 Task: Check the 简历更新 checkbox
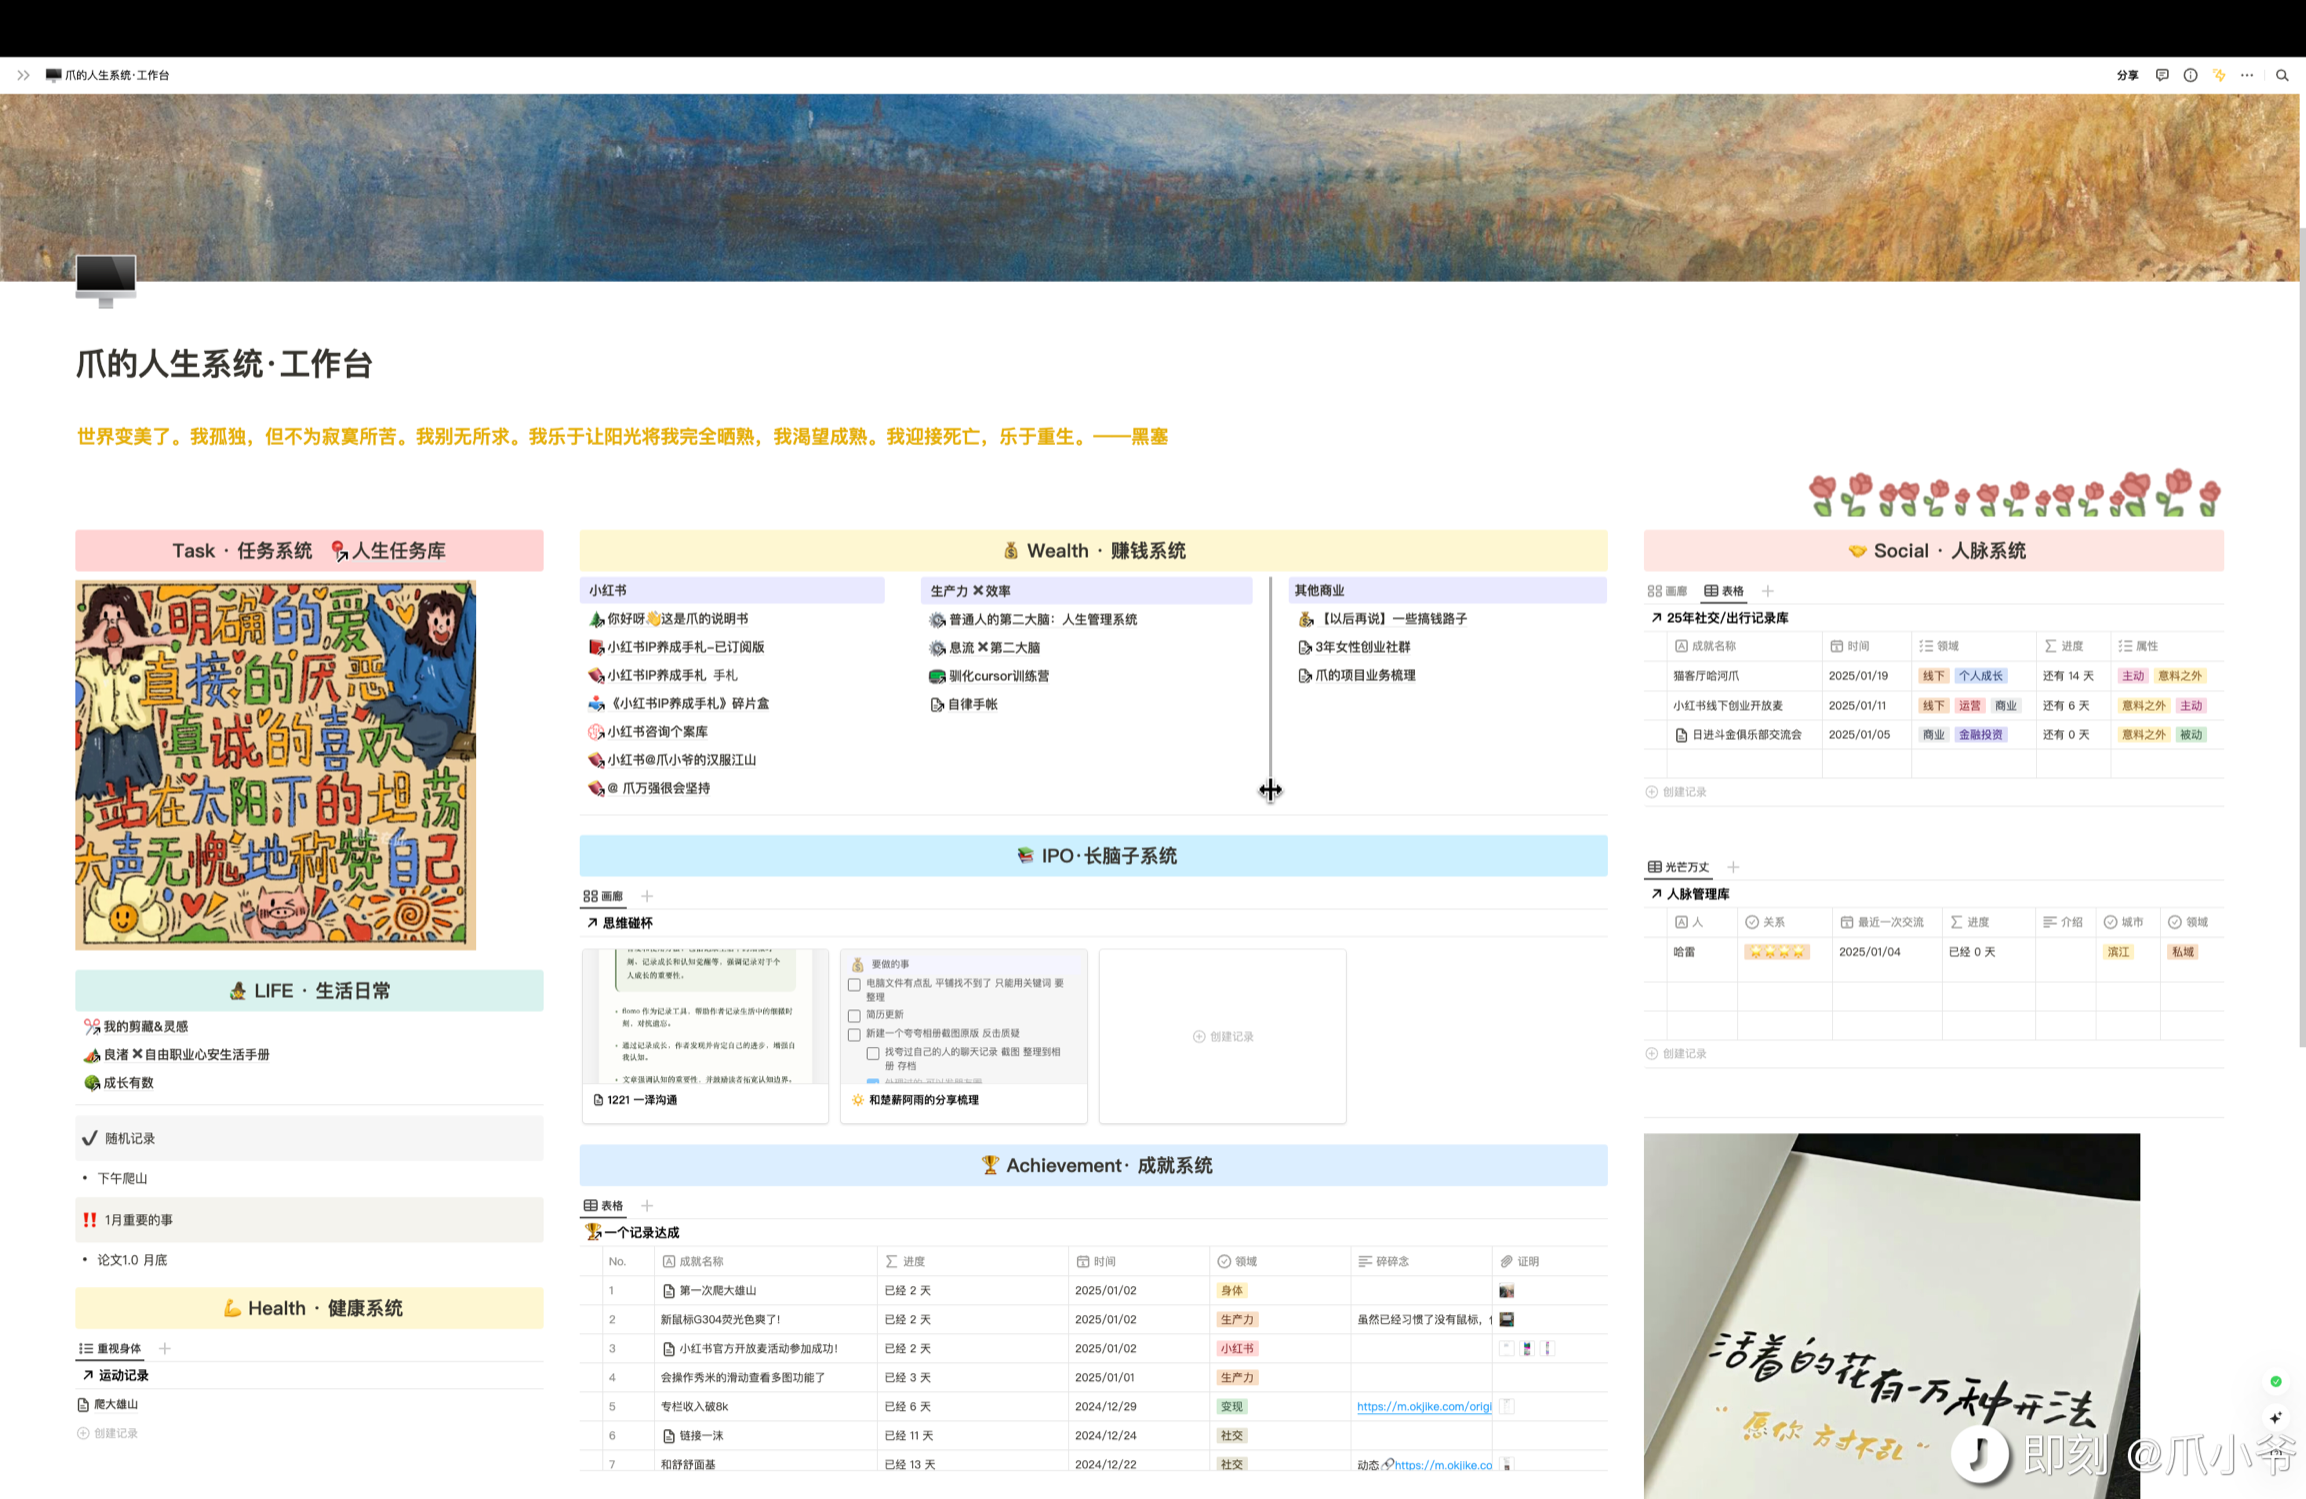coord(854,1015)
